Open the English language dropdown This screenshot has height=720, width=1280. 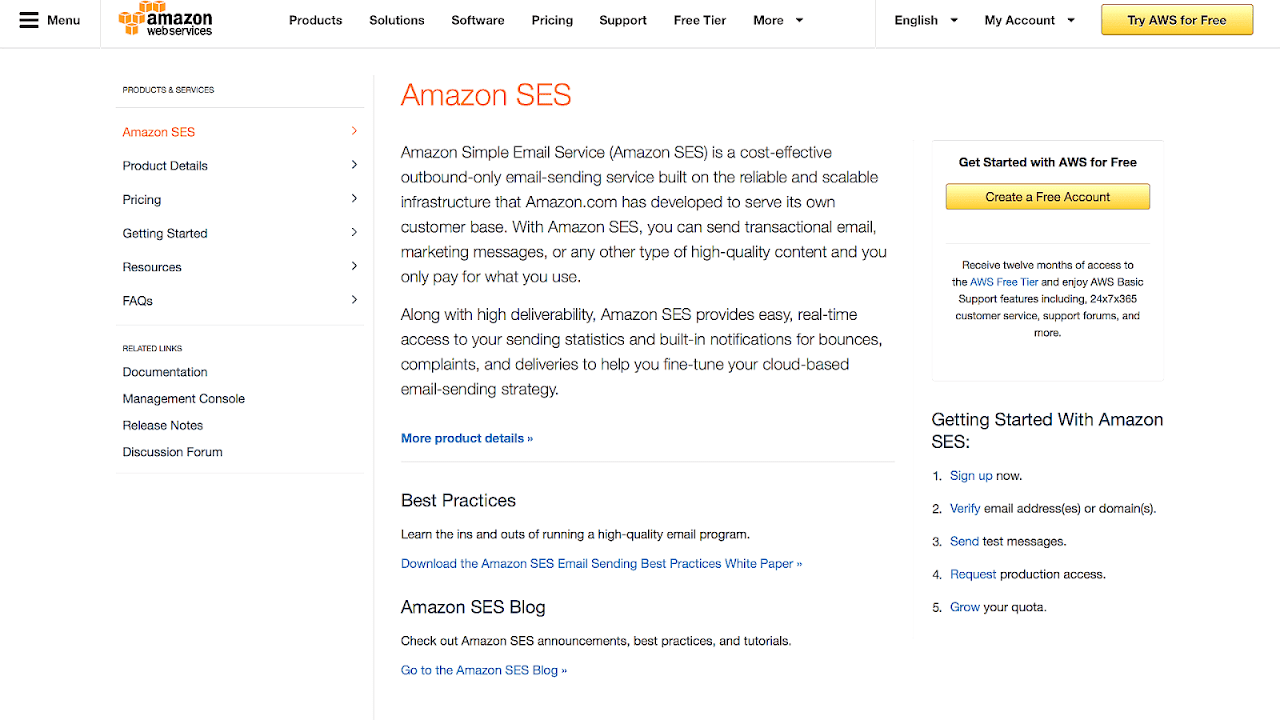click(x=926, y=20)
